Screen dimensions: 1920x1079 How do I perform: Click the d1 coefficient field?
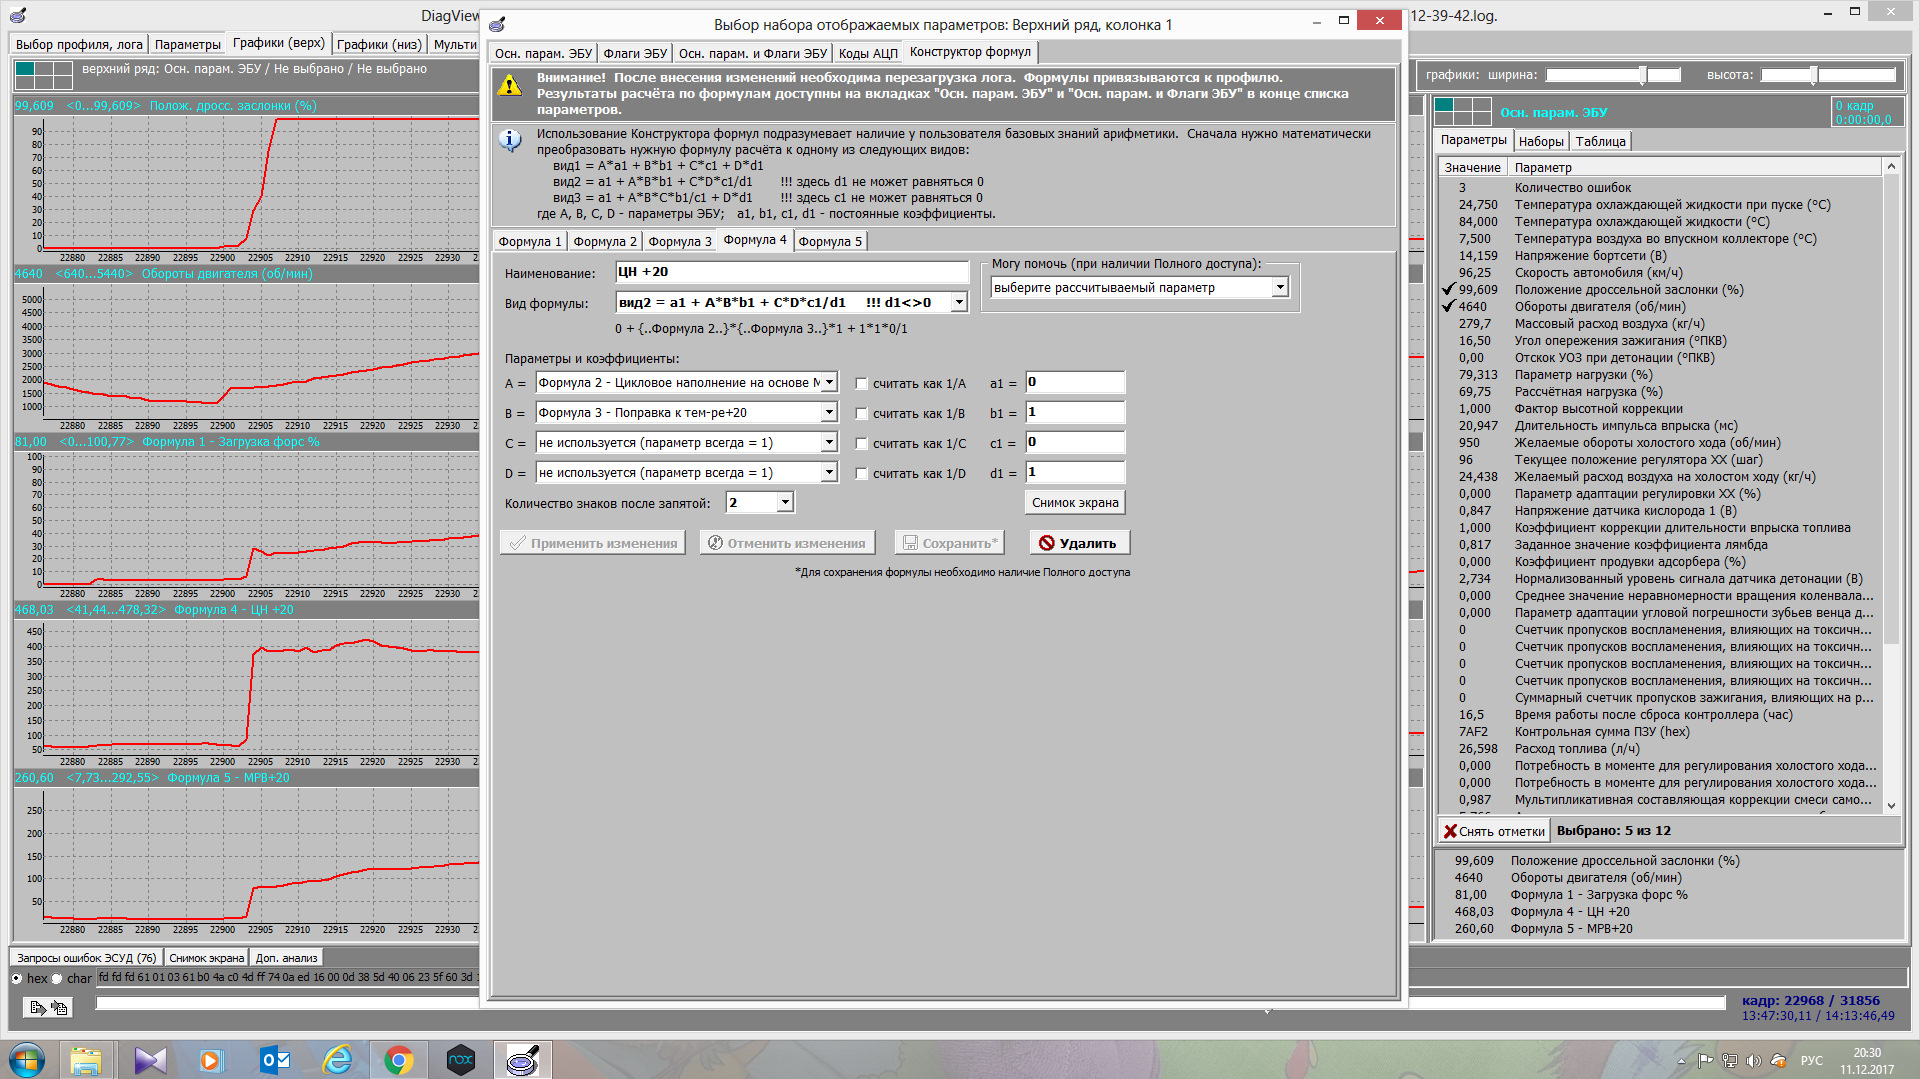click(1075, 472)
